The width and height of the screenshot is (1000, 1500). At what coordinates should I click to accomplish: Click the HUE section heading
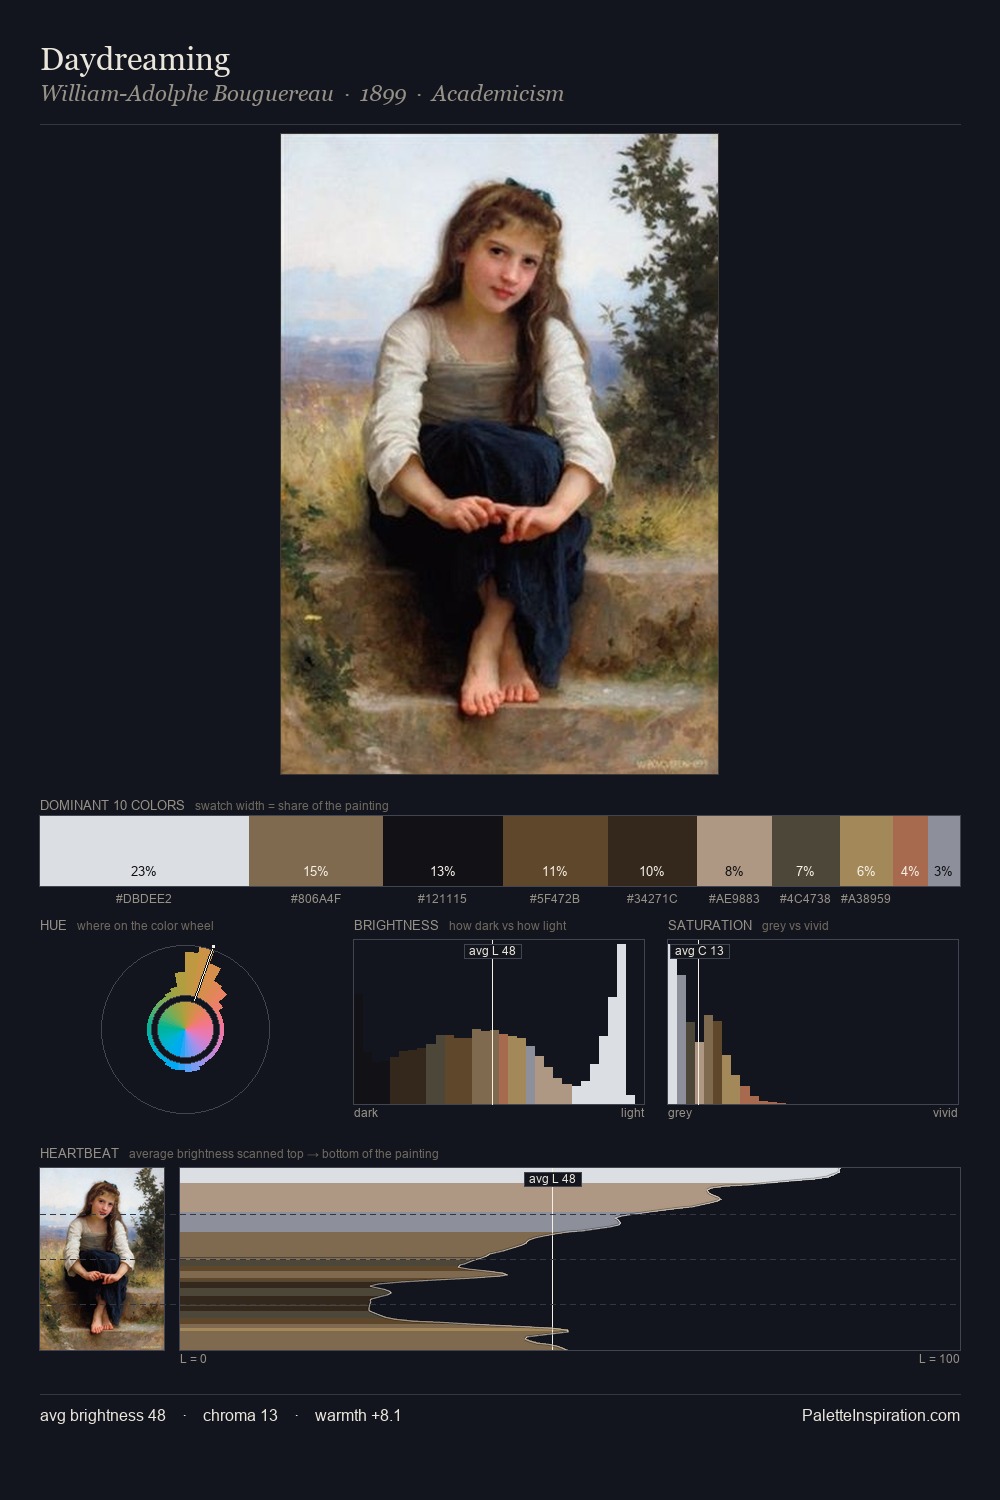53,925
